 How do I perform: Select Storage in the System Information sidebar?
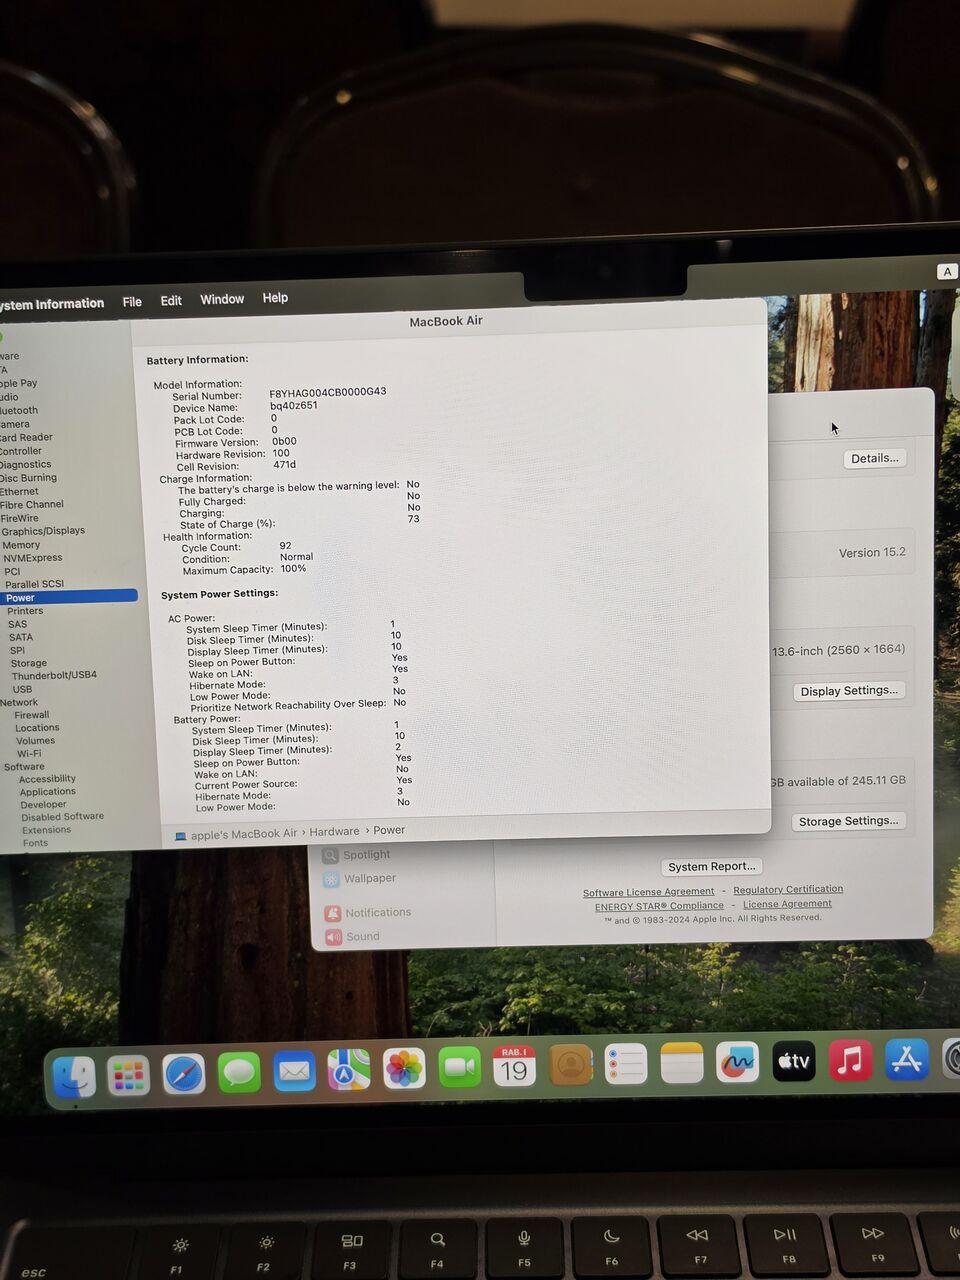(28, 663)
